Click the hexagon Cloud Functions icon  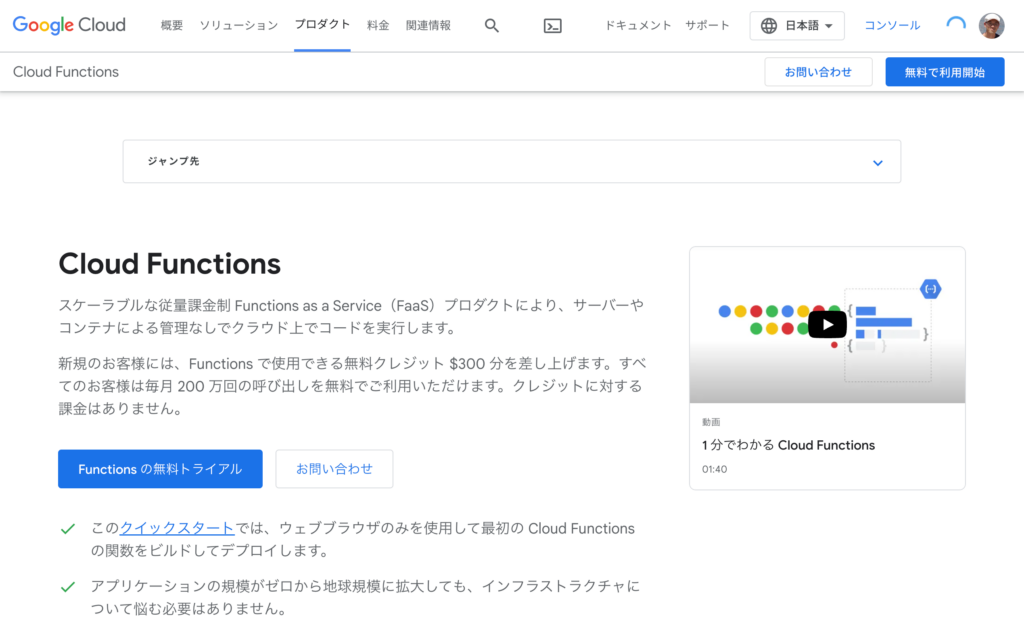930,289
